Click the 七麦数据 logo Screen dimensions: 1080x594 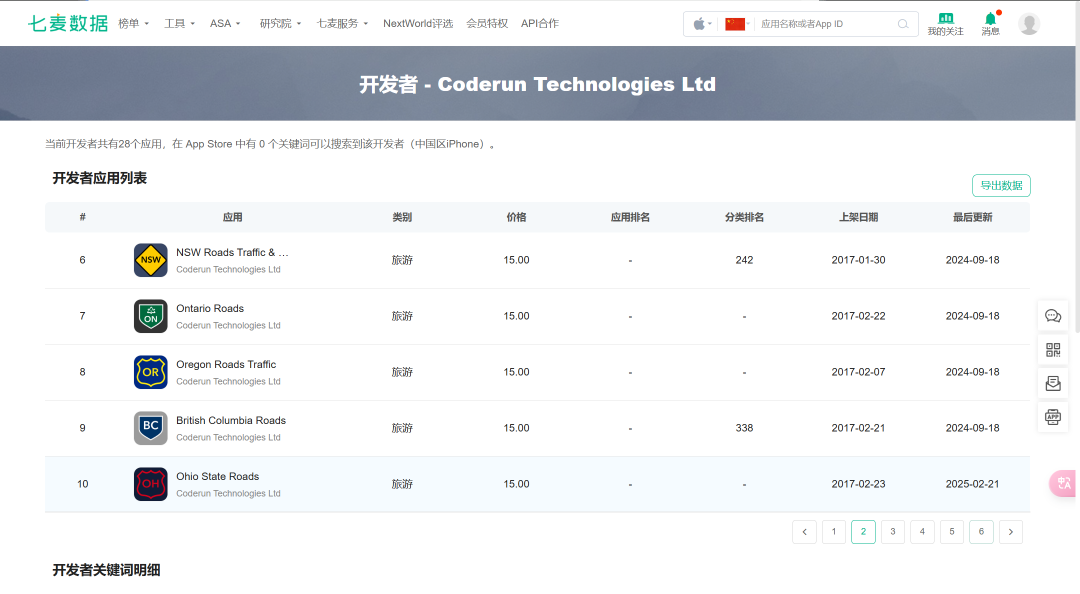pos(68,23)
